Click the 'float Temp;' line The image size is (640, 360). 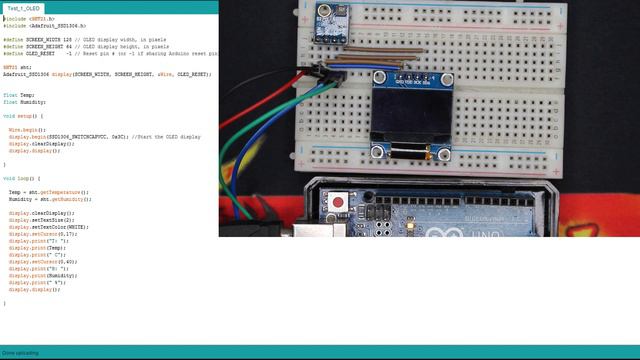19,95
